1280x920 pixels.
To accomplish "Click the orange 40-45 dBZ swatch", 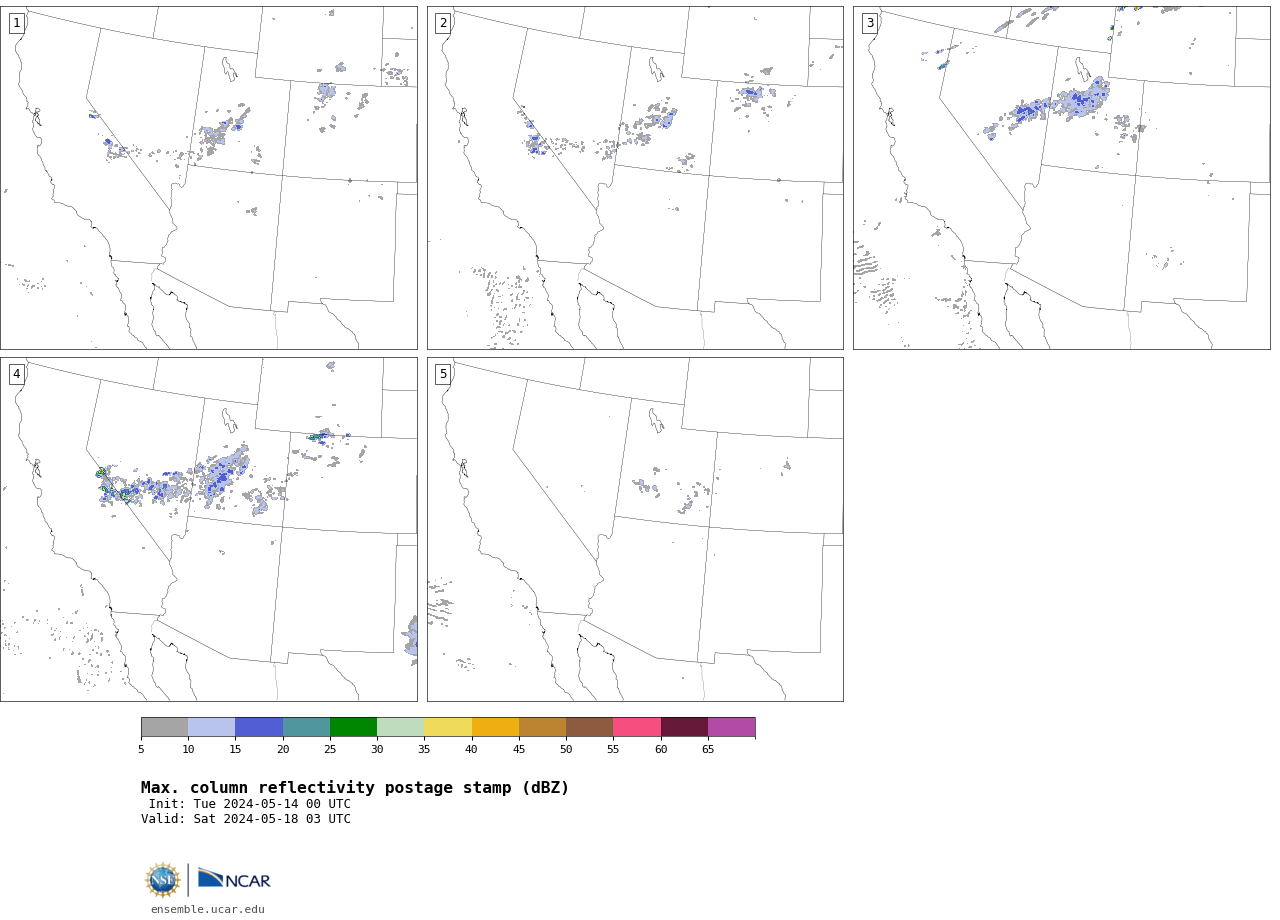I will [x=495, y=727].
